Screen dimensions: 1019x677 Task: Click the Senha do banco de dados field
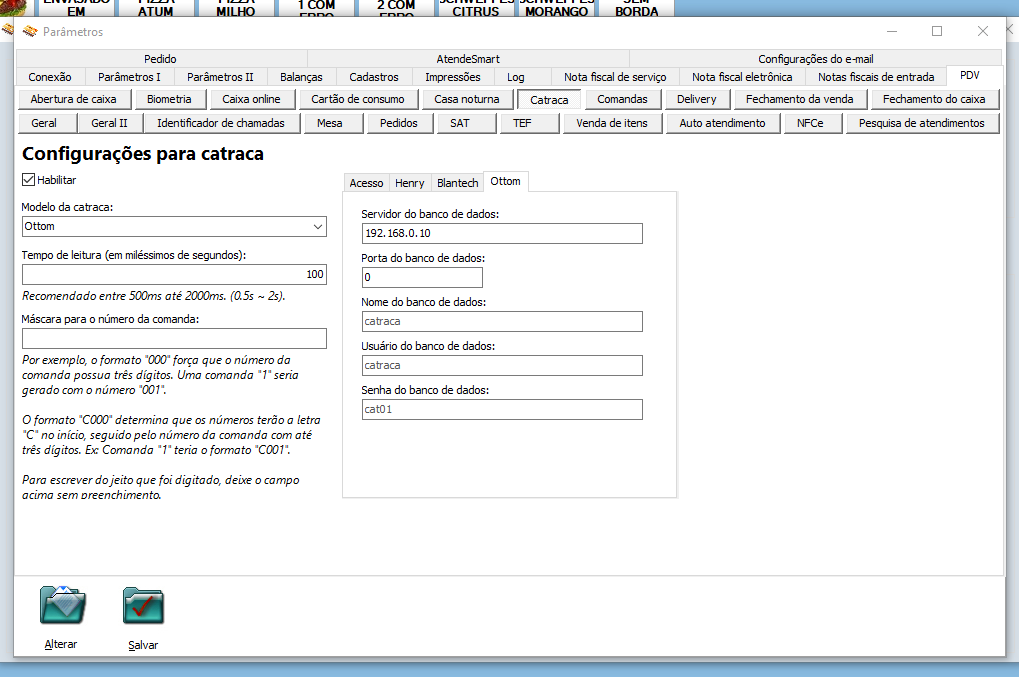coord(501,409)
